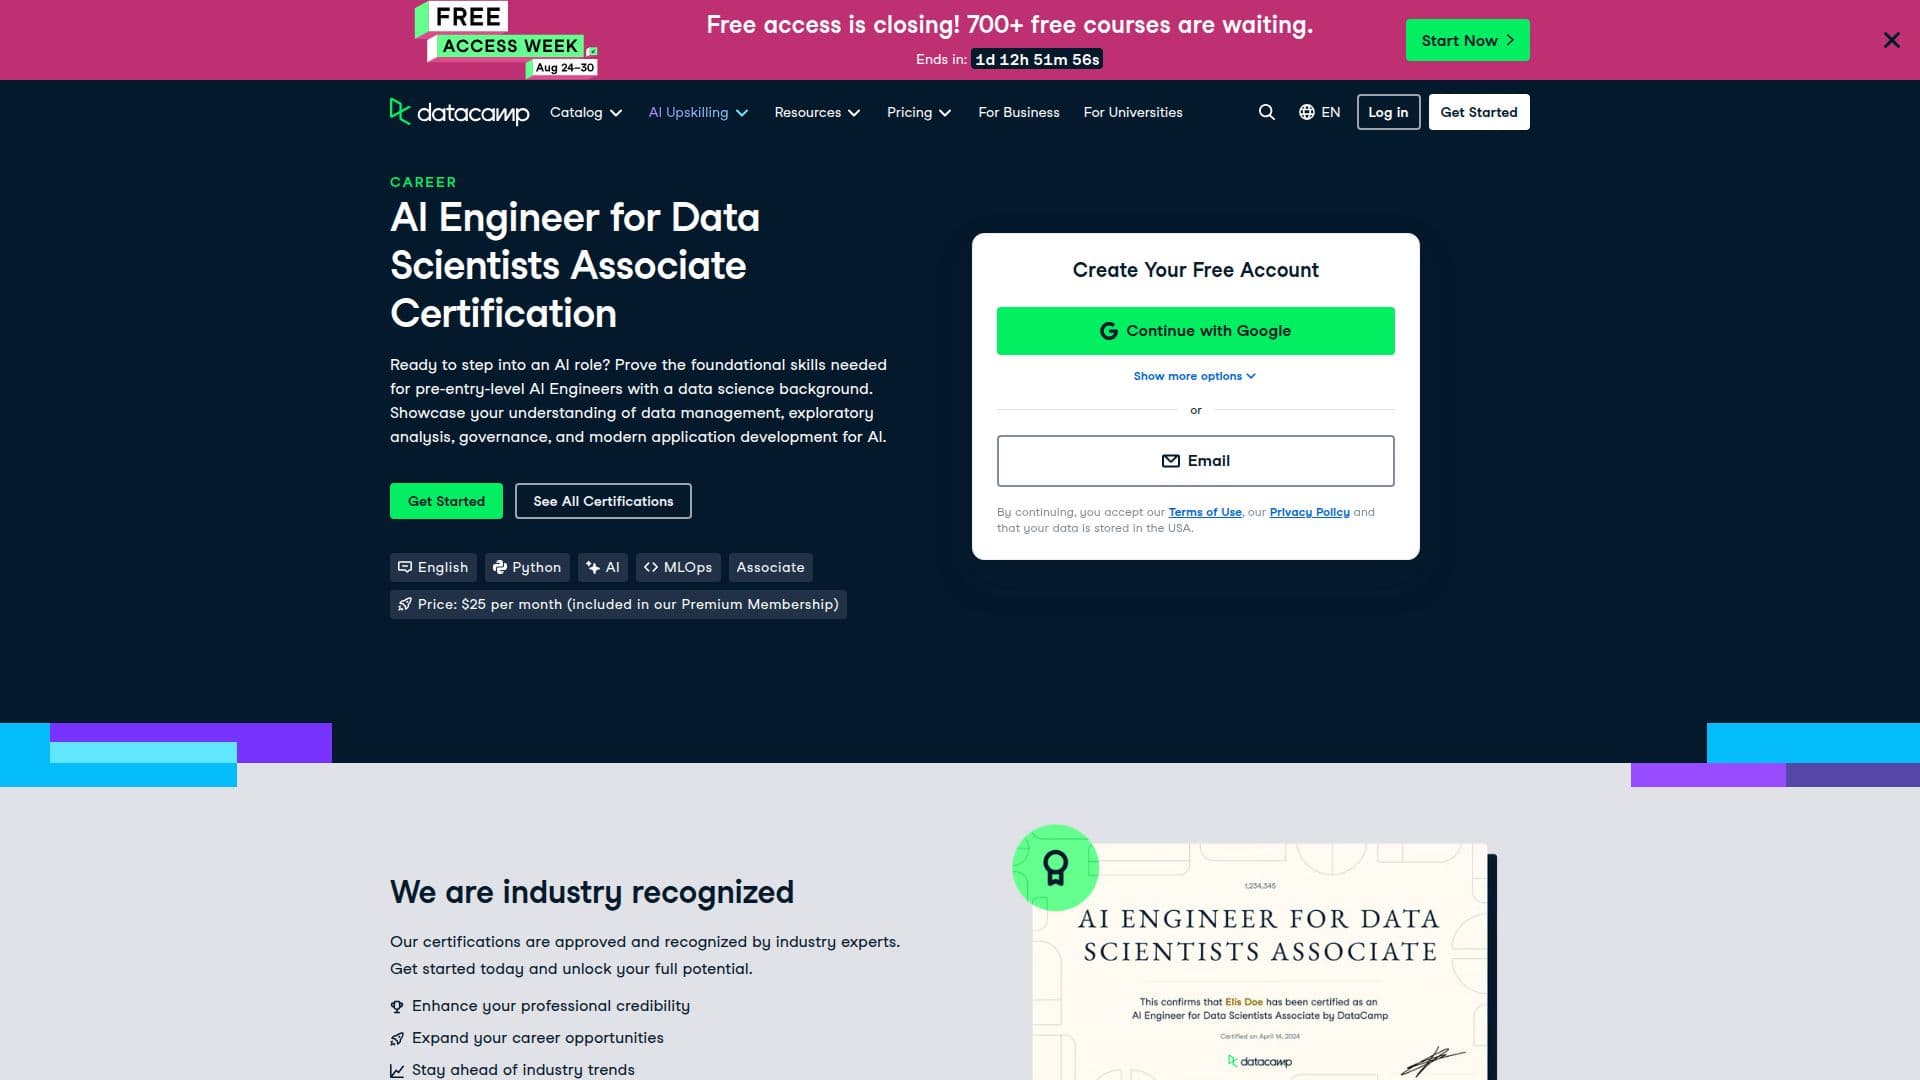
Task: Close the promo banner with X
Action: click(x=1891, y=40)
